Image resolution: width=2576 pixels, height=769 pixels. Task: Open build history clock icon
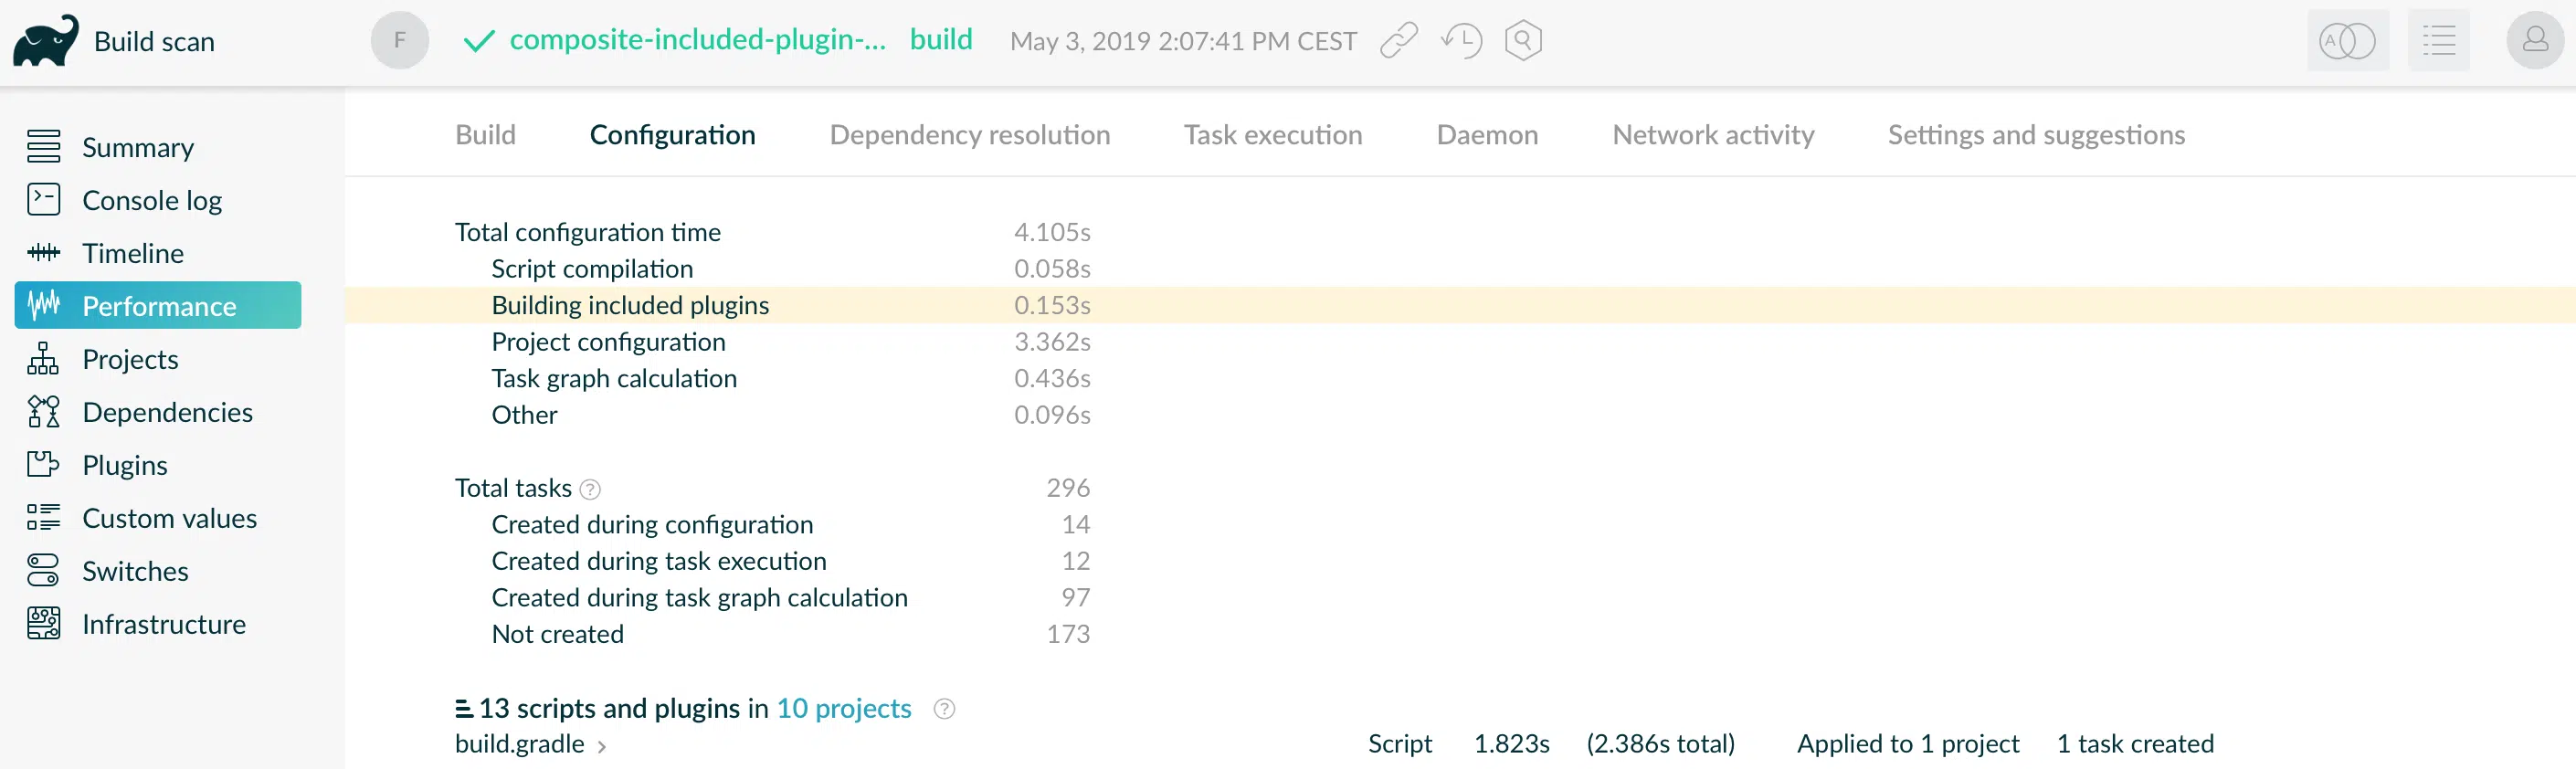tap(1461, 41)
